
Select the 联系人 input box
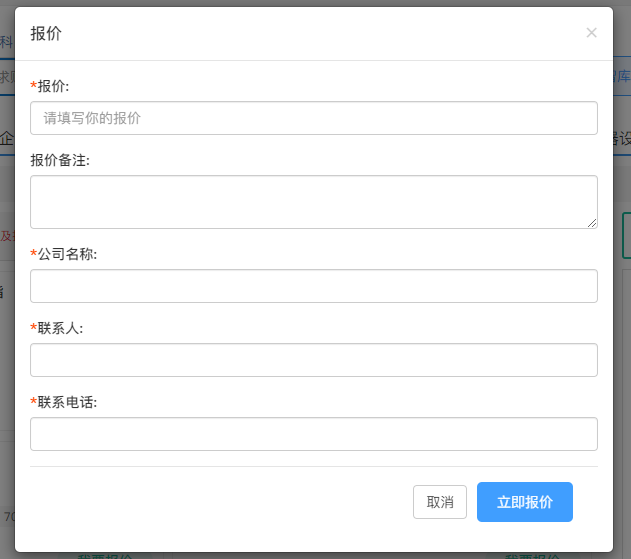coord(314,360)
